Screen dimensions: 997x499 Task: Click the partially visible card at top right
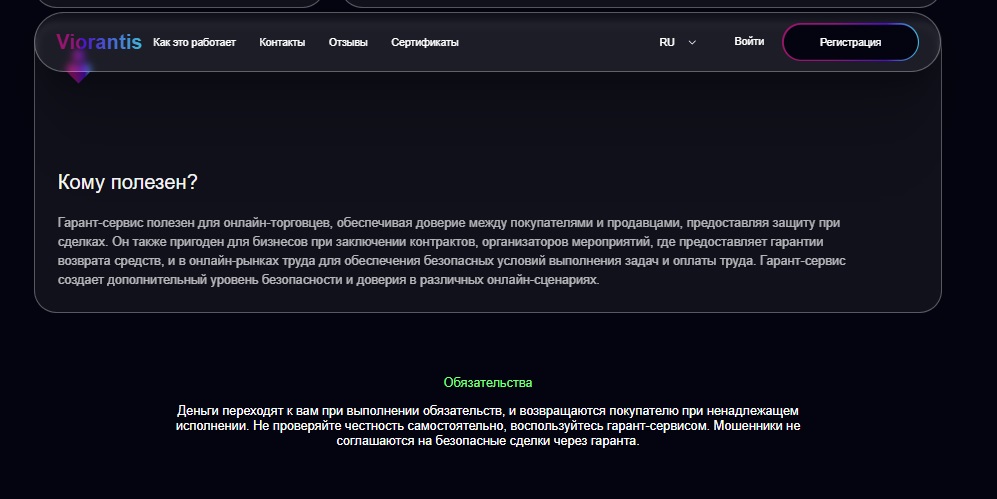[640, 3]
